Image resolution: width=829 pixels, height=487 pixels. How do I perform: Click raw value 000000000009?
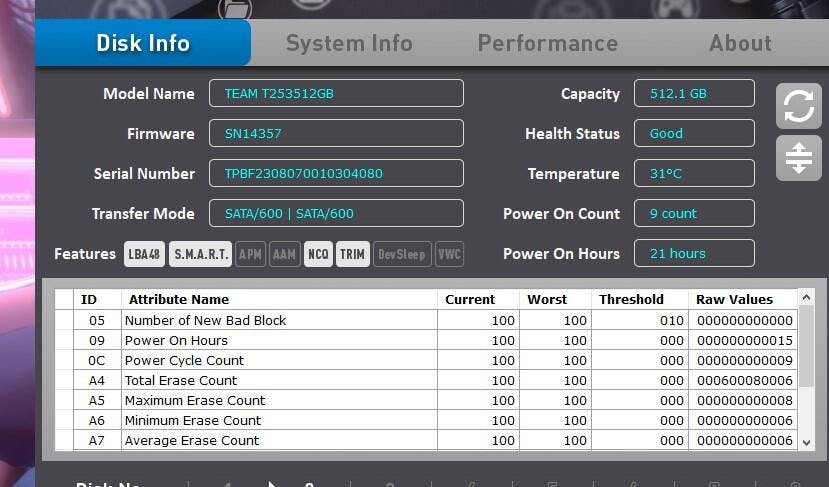[744, 361]
